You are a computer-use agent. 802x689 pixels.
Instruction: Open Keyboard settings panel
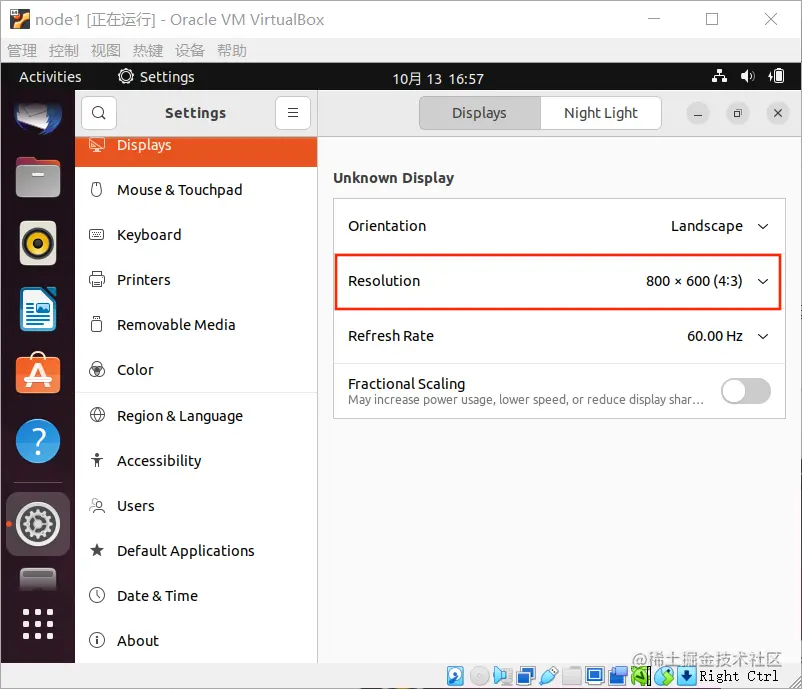[x=196, y=235]
